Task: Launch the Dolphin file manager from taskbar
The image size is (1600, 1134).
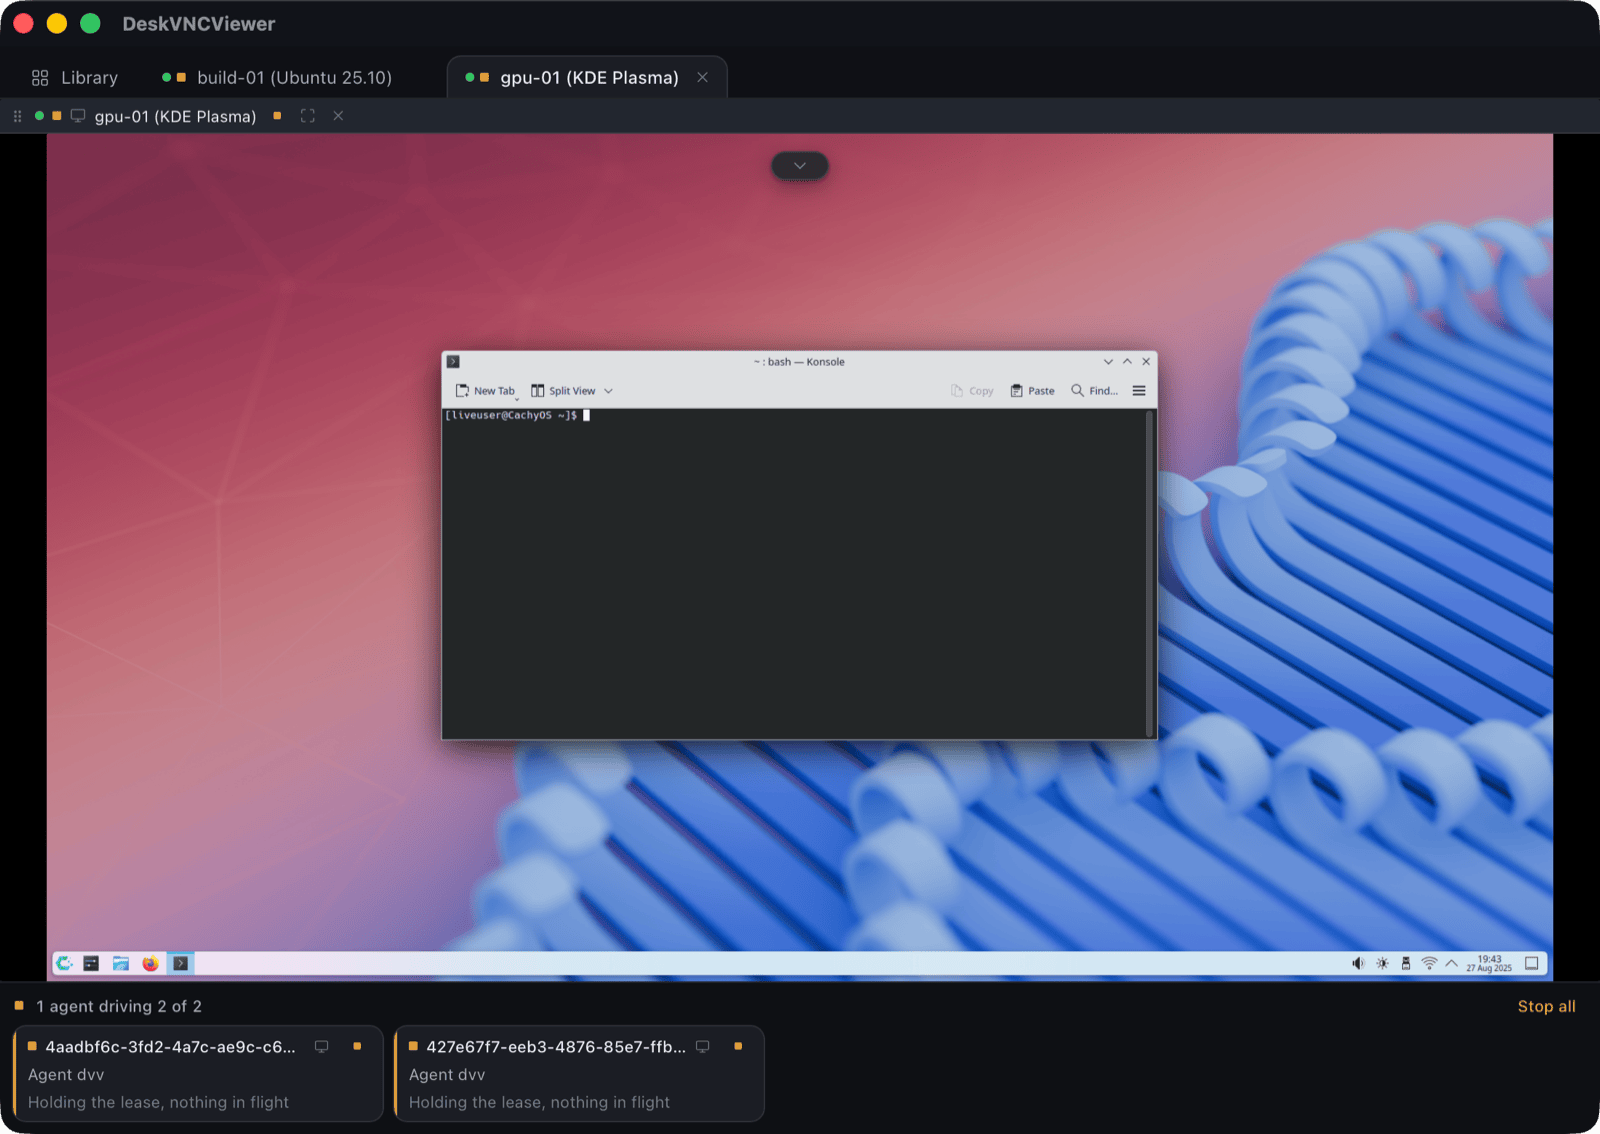Action: 121,963
